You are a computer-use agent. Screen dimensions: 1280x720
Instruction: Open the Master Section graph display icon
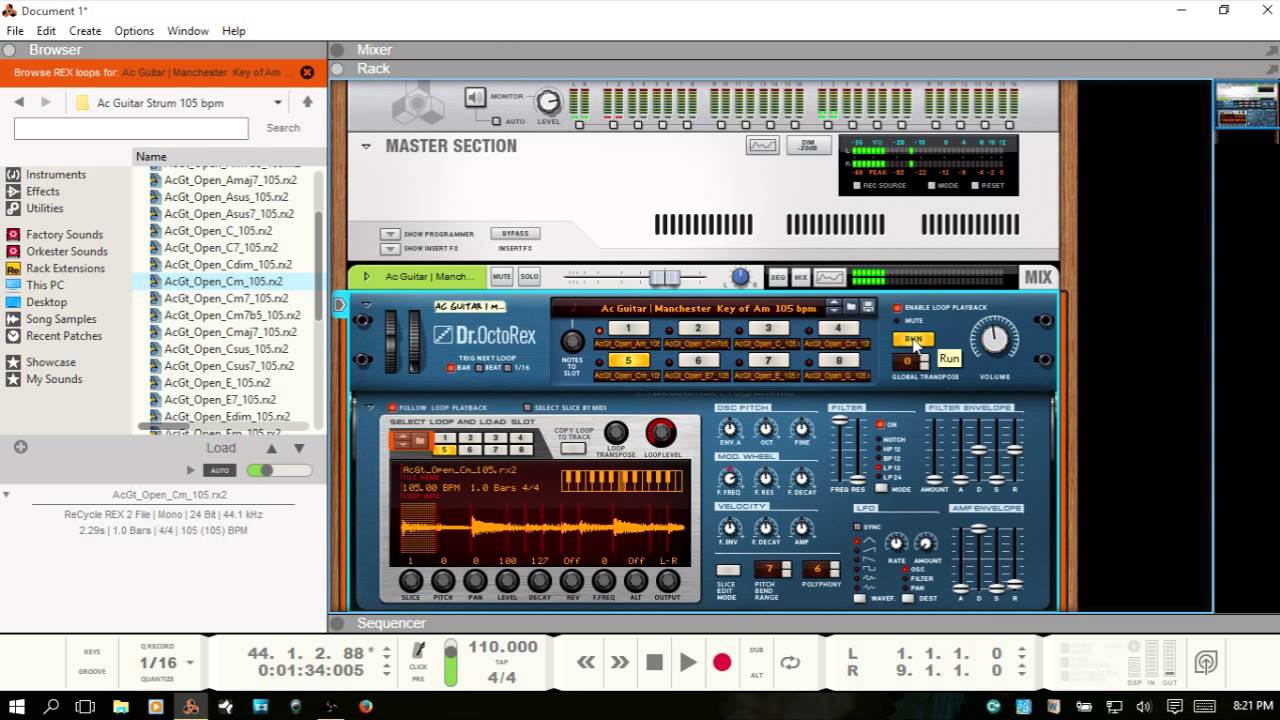click(763, 145)
